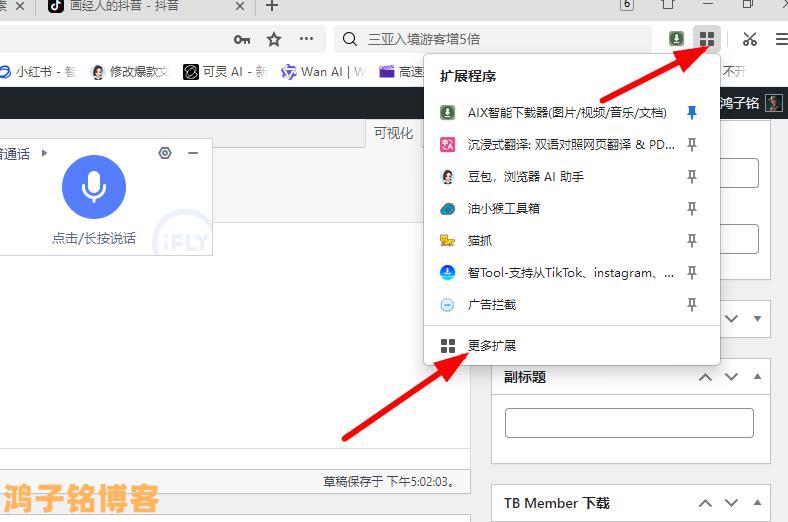This screenshot has width=788, height=522.
Task: Pin the 广告拦截 extension
Action: (x=691, y=305)
